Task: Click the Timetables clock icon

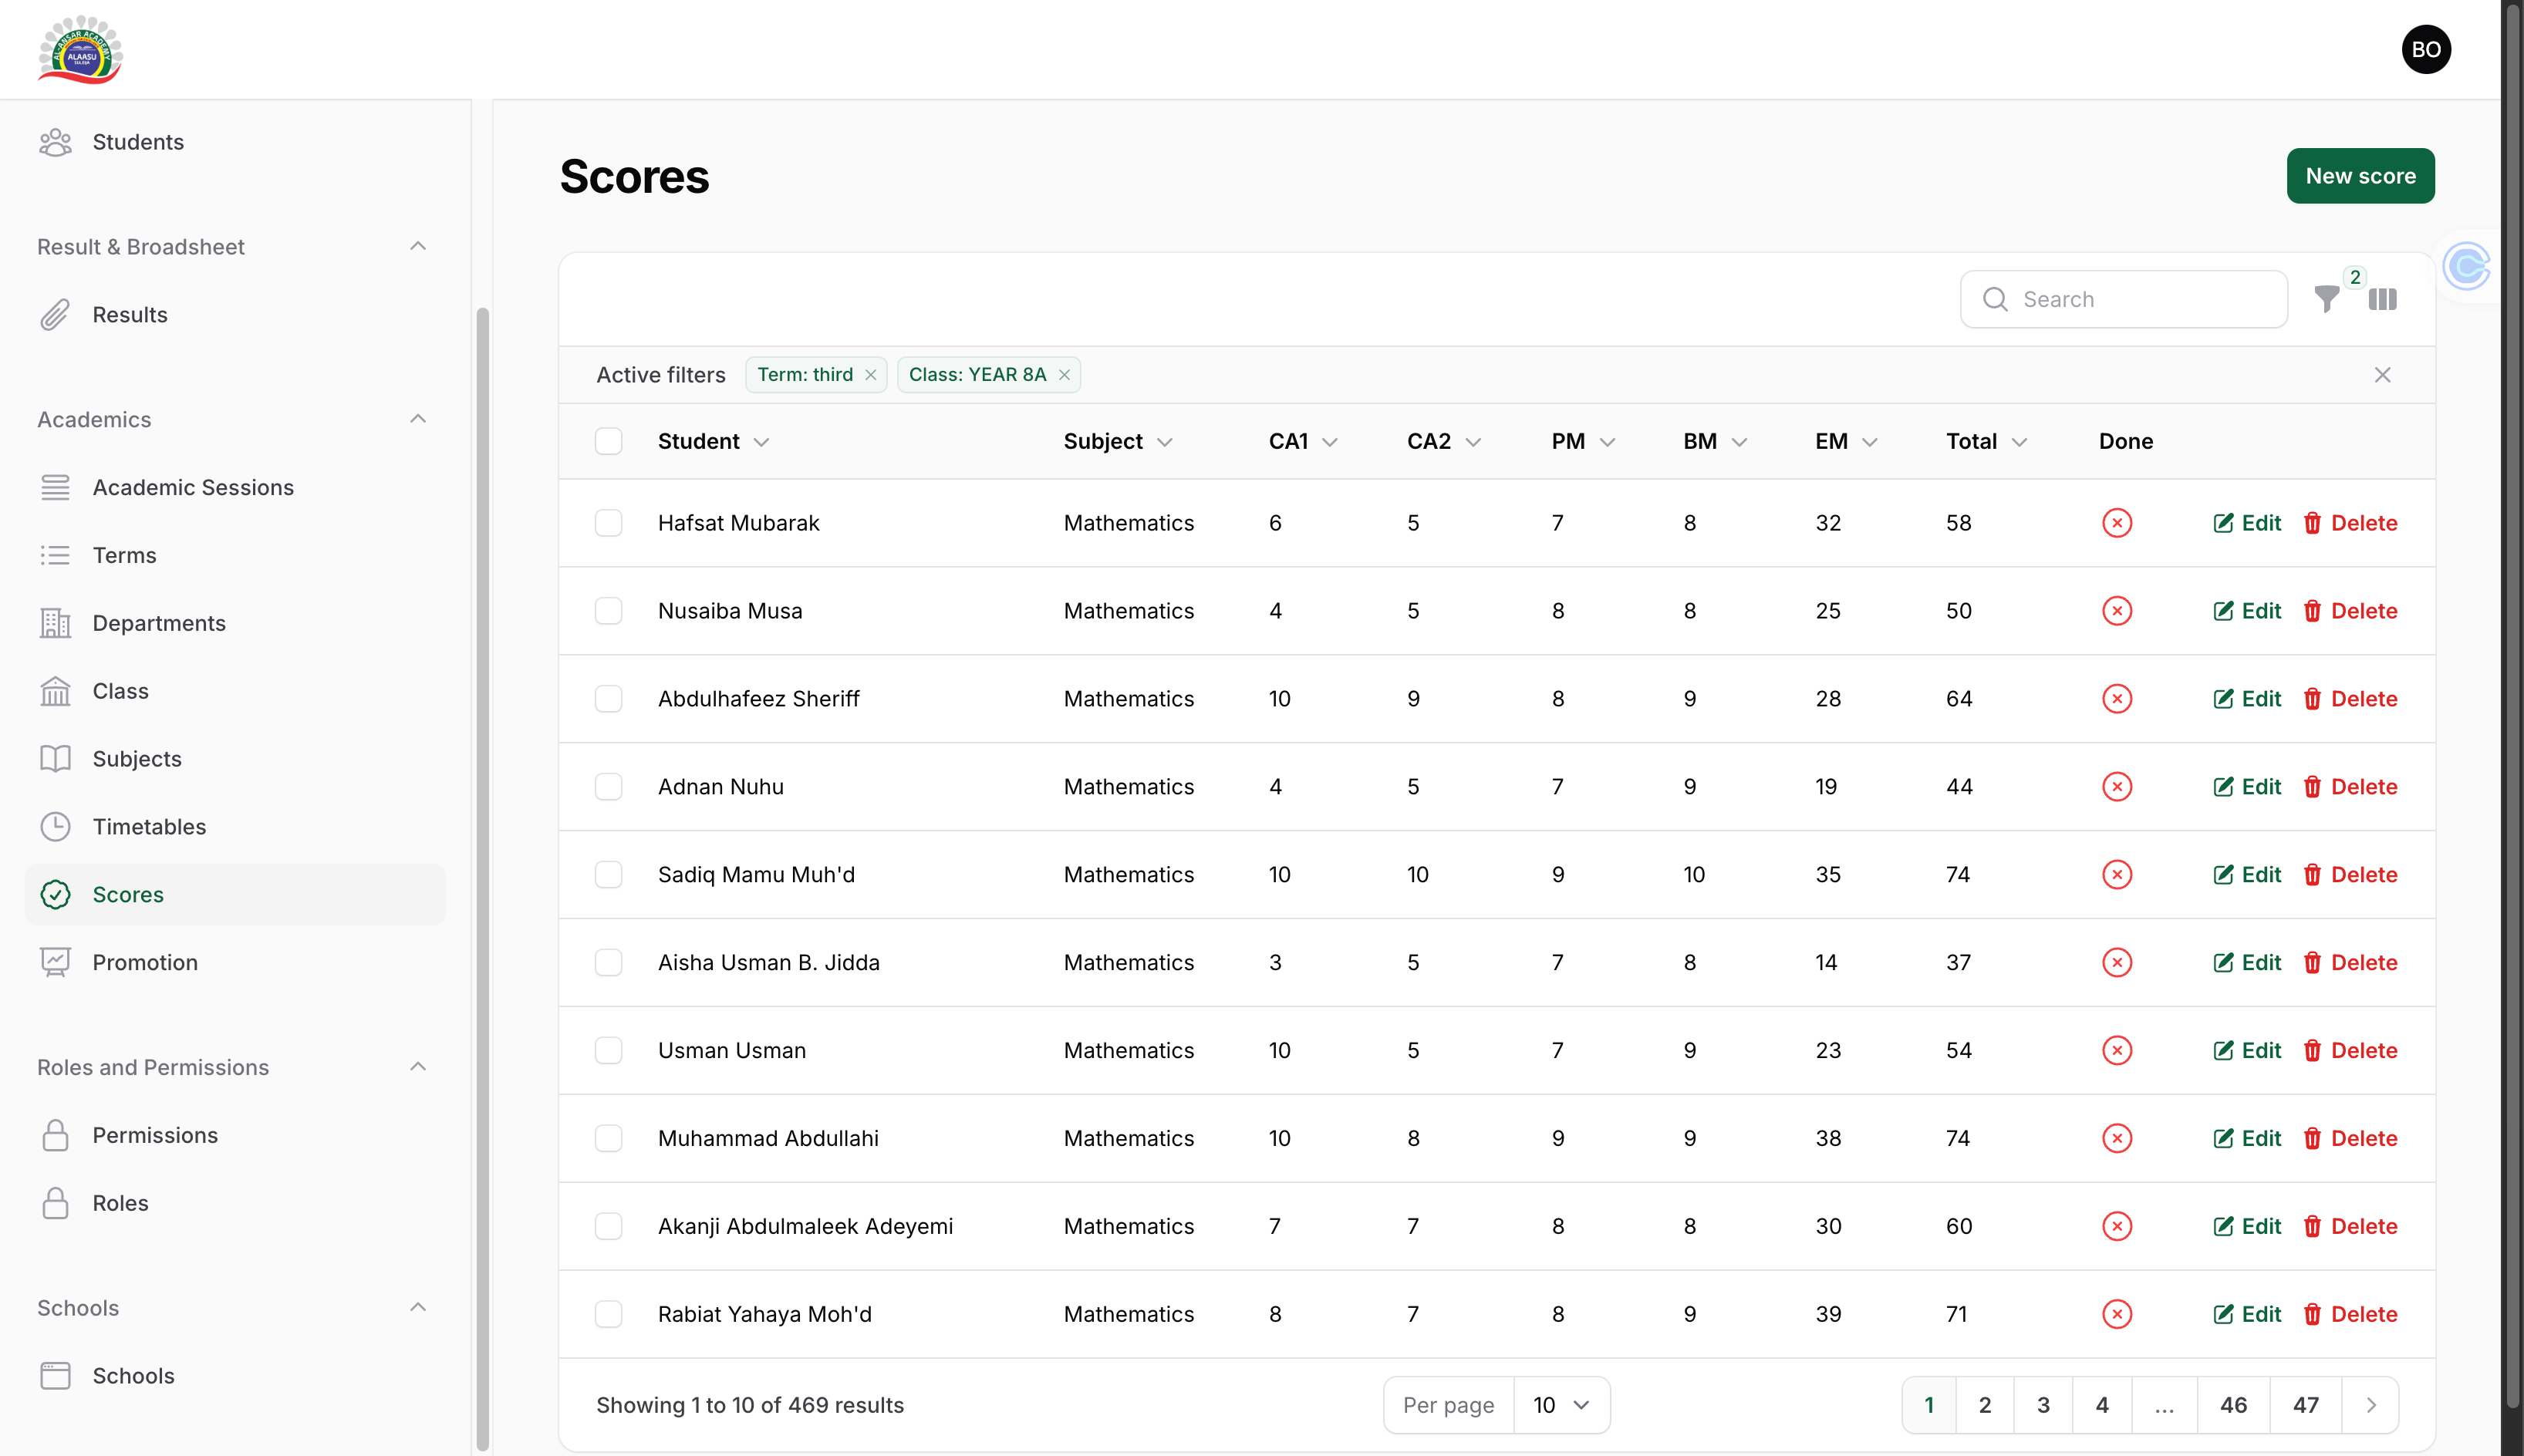Action: 55,827
